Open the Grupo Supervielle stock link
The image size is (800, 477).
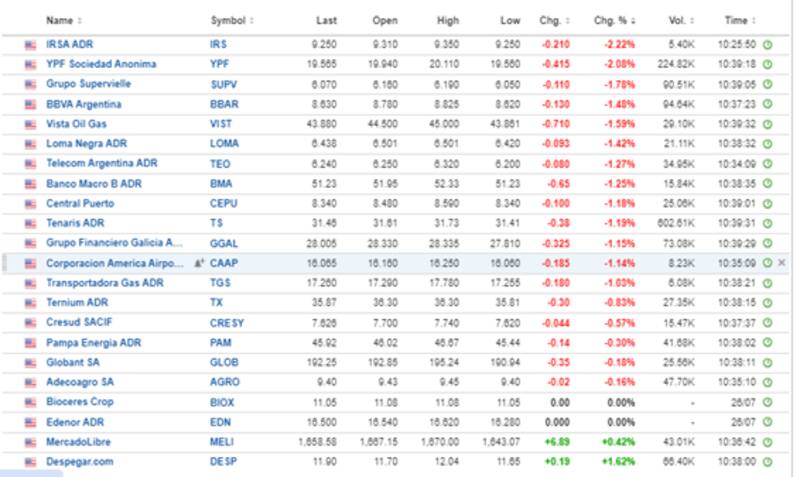coord(88,84)
